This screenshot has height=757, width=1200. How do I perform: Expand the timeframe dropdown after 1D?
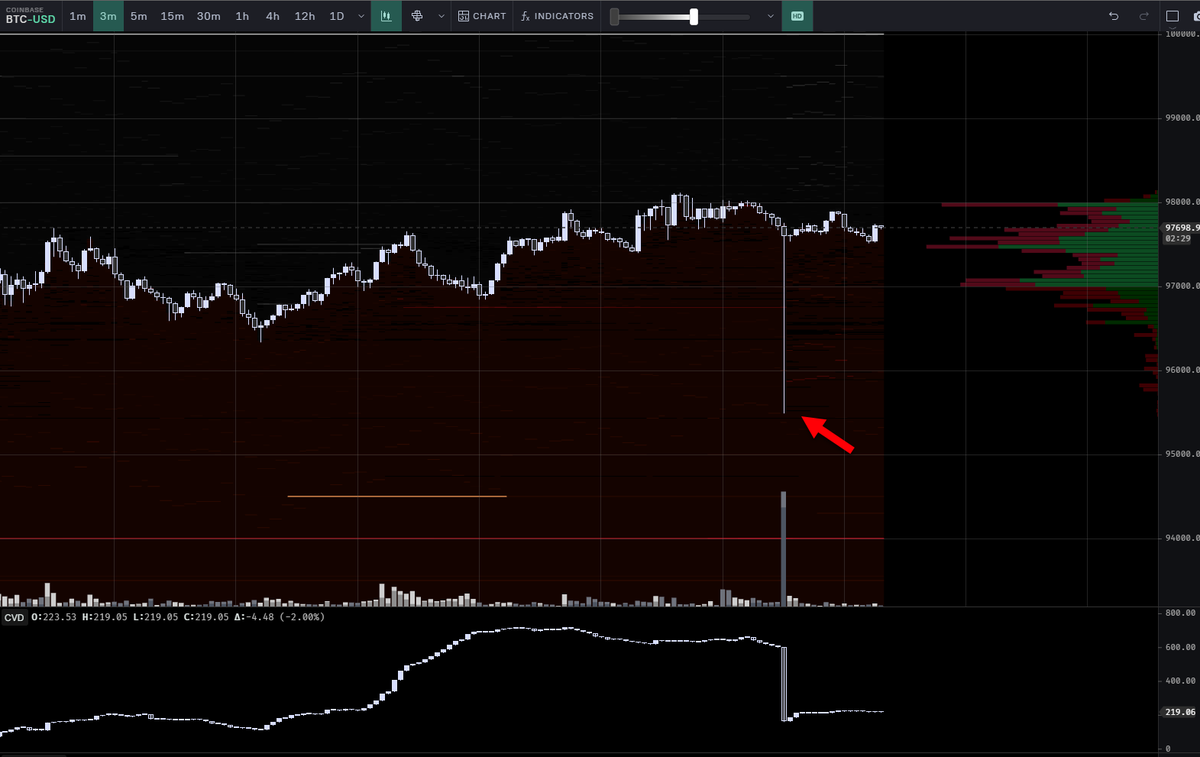[x=359, y=16]
